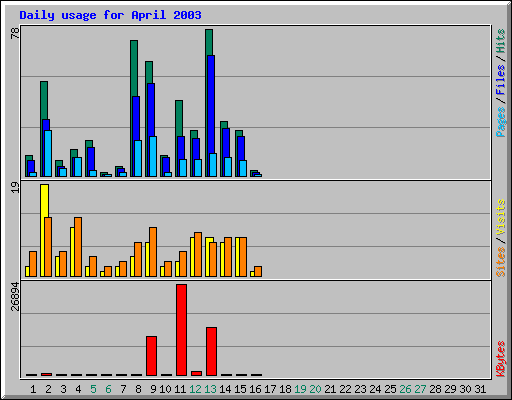Click the orange sites bar for day 12
This screenshot has height=400, width=512.
tap(198, 254)
